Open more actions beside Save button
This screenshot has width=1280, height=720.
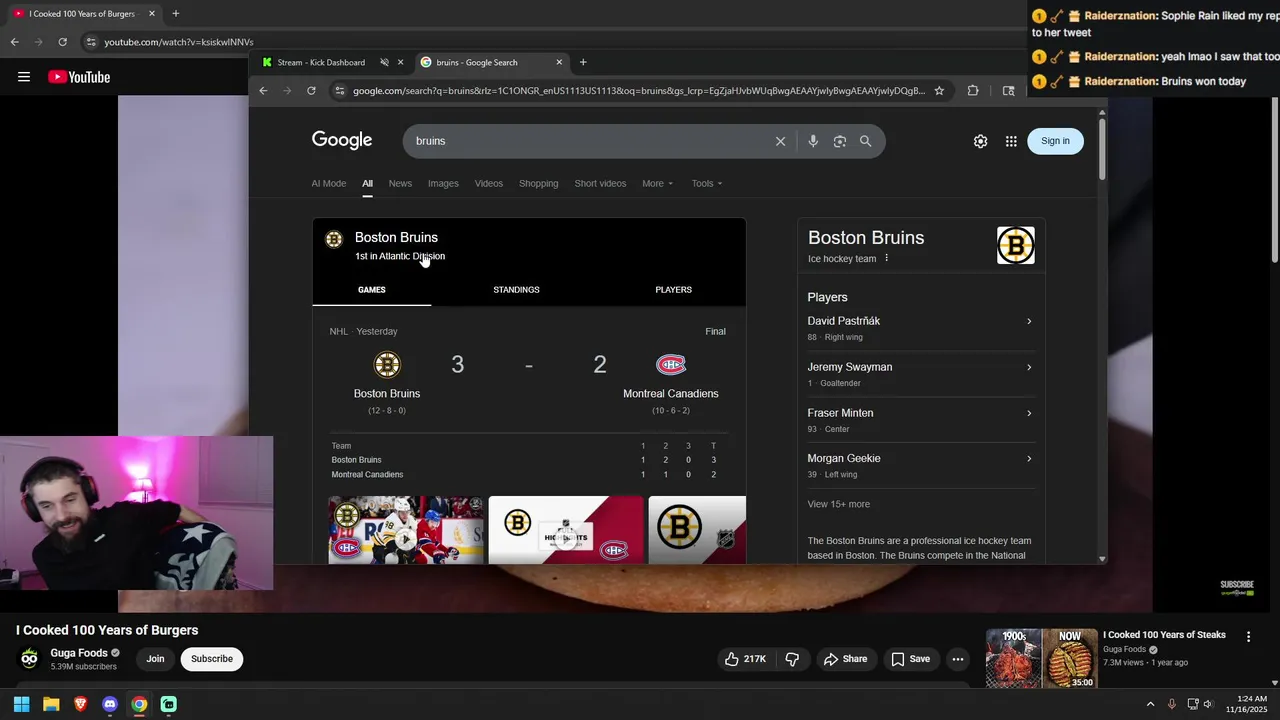pyautogui.click(x=958, y=659)
